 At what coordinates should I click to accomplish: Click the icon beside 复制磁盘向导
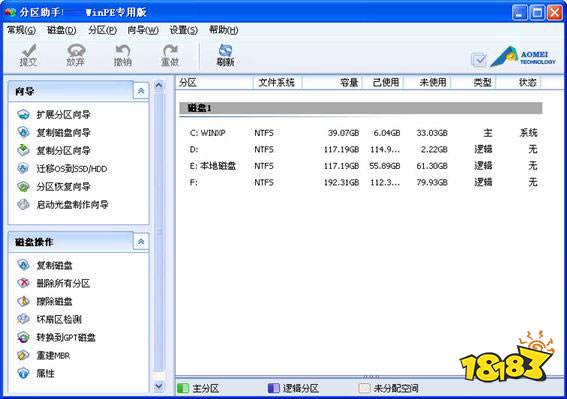coord(24,132)
